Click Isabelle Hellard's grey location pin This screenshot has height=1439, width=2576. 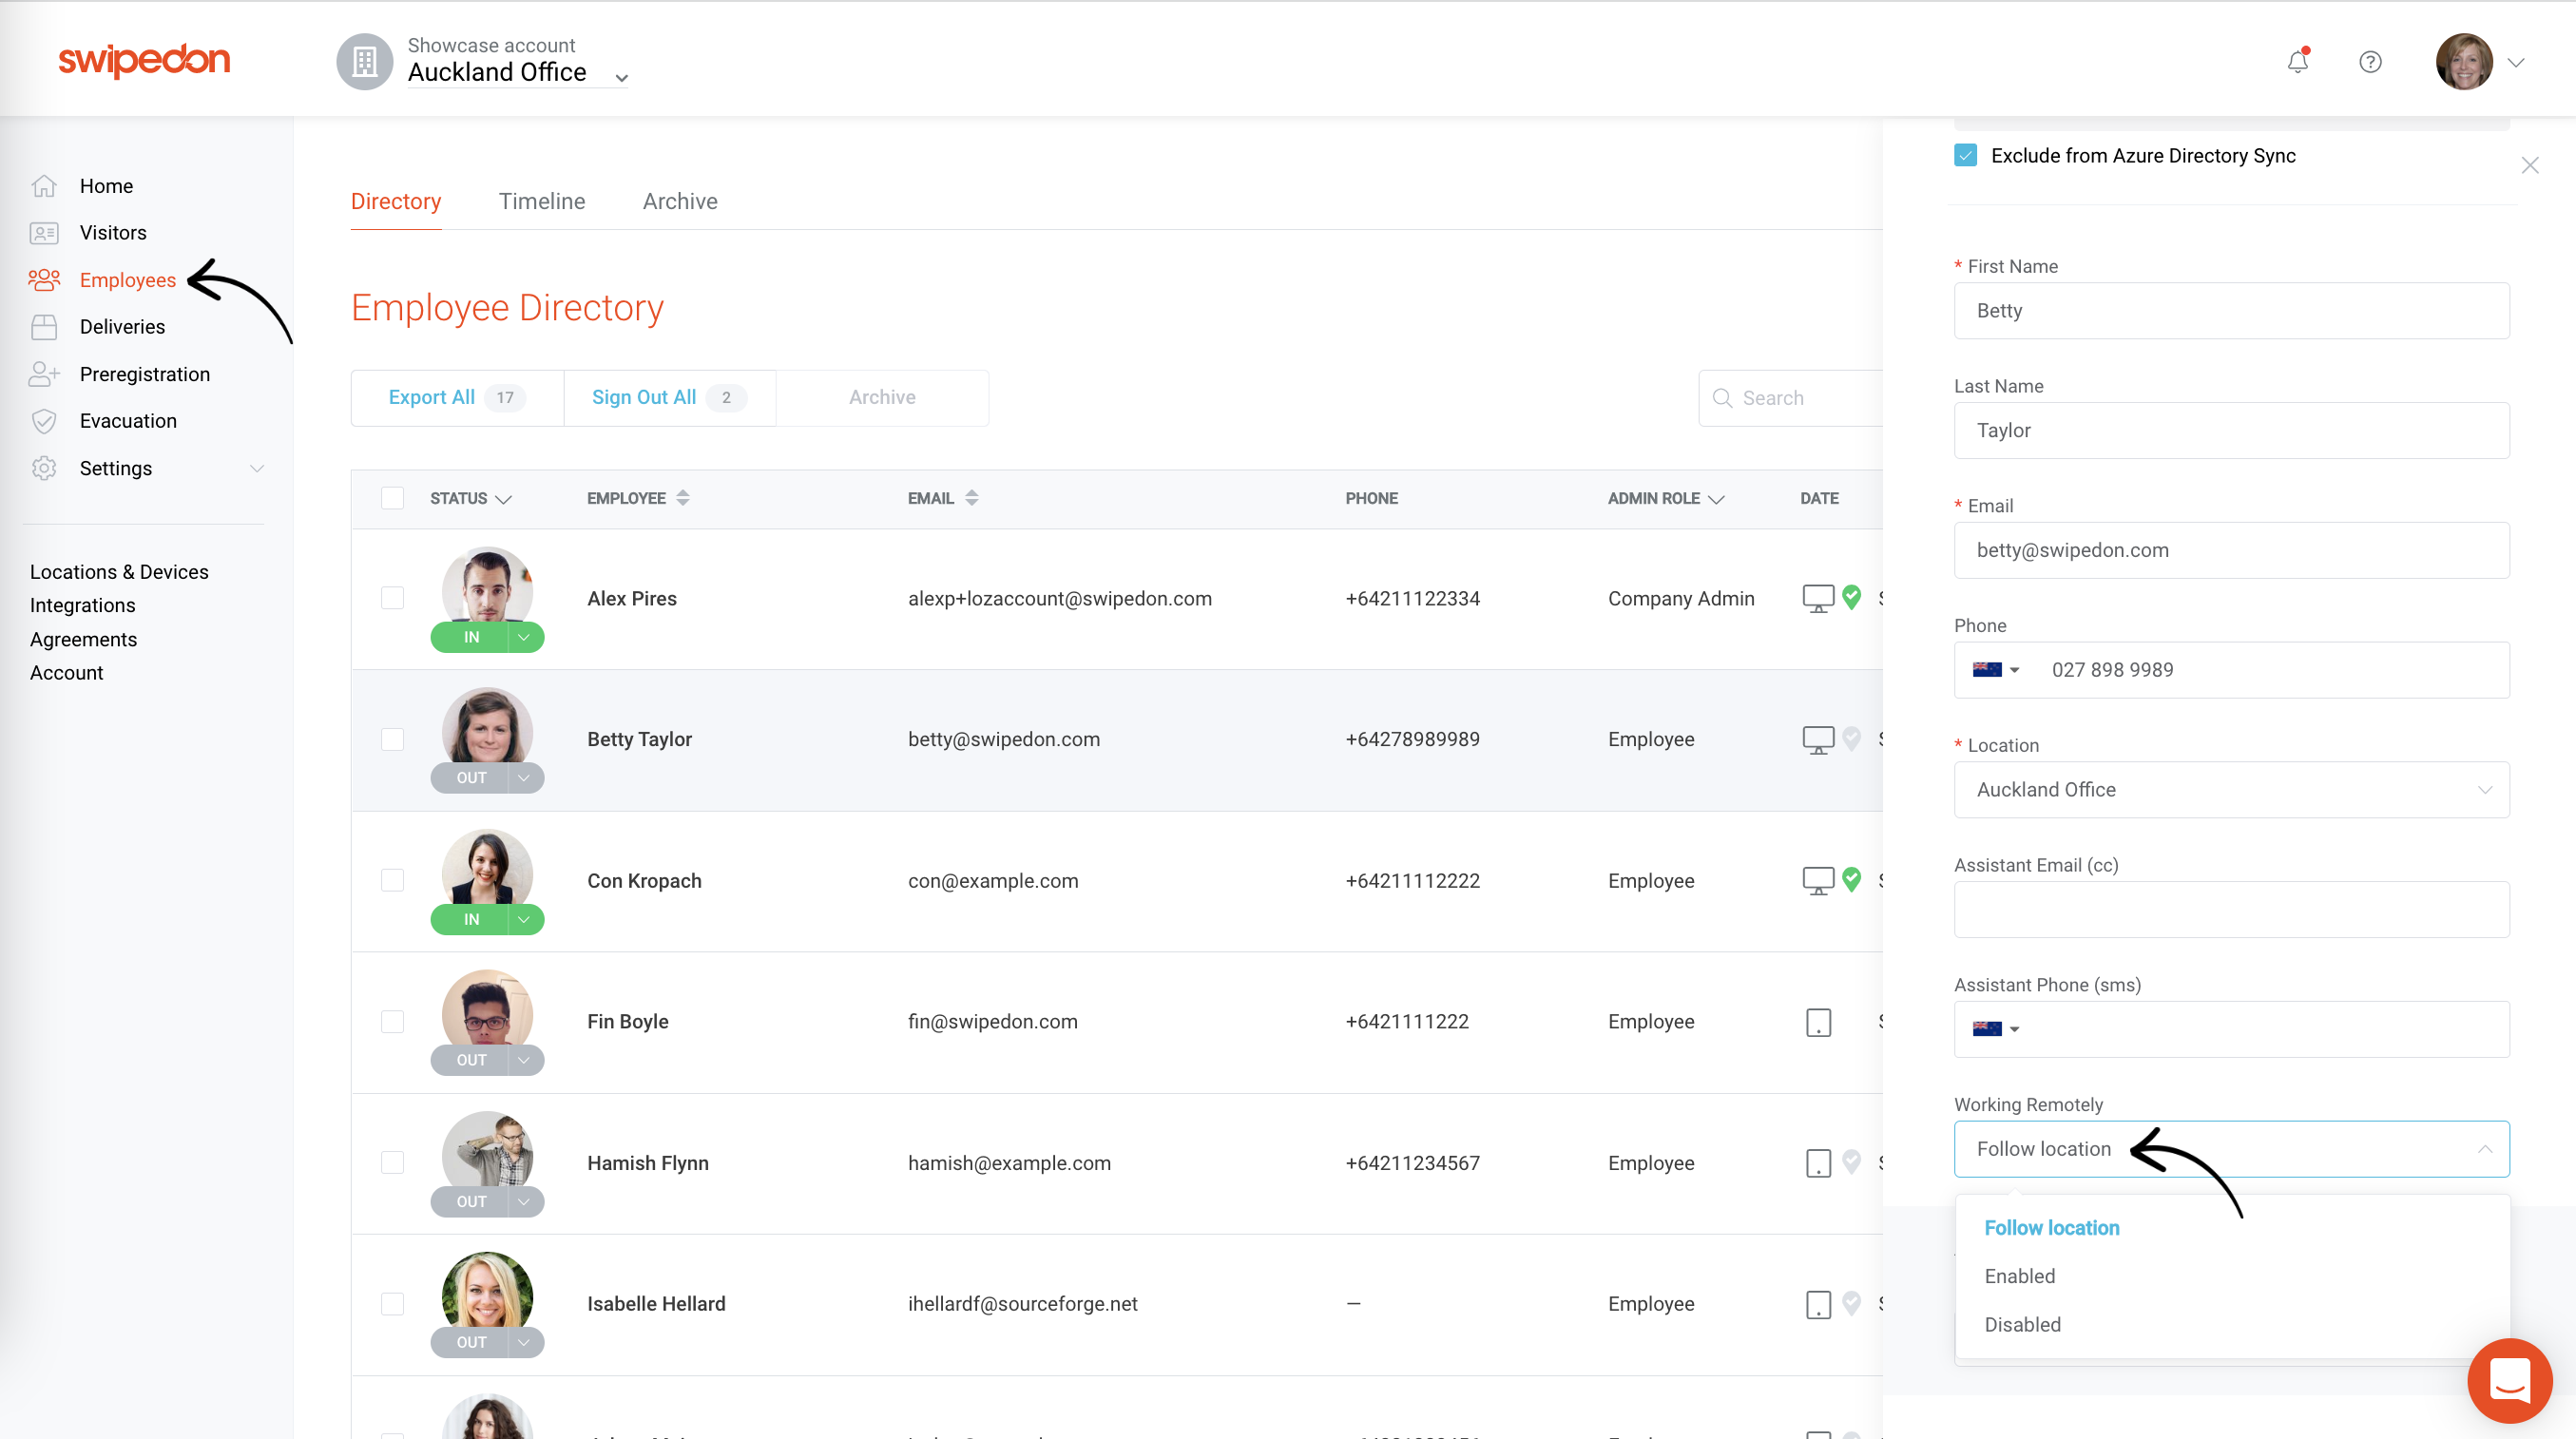point(1851,1302)
